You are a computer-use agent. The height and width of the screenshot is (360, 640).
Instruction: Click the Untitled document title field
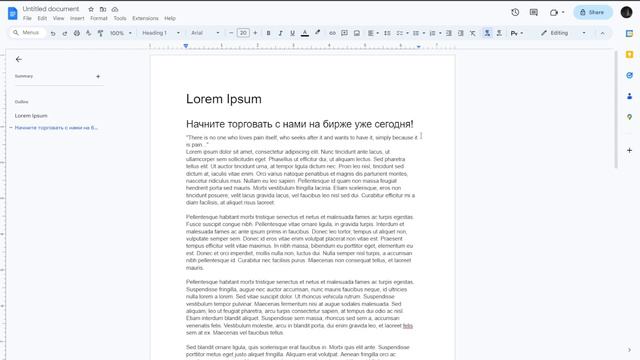coord(51,9)
